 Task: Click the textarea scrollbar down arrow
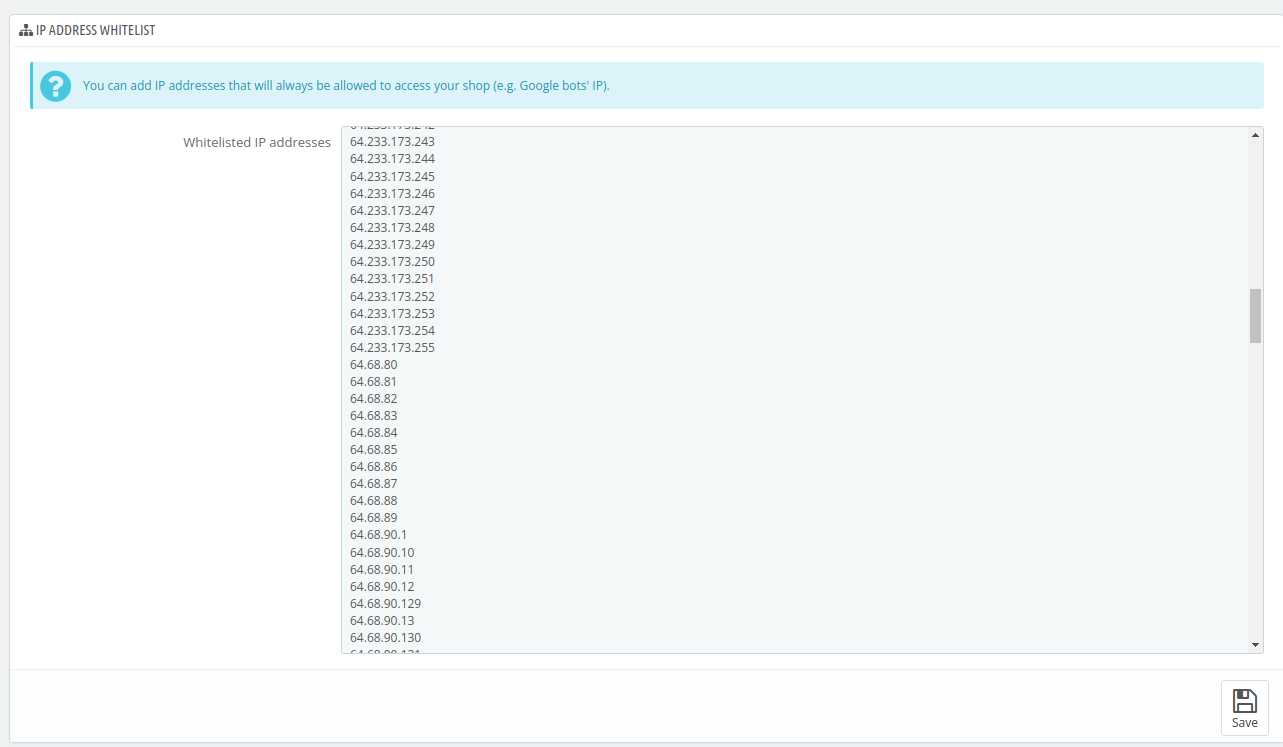pyautogui.click(x=1255, y=645)
